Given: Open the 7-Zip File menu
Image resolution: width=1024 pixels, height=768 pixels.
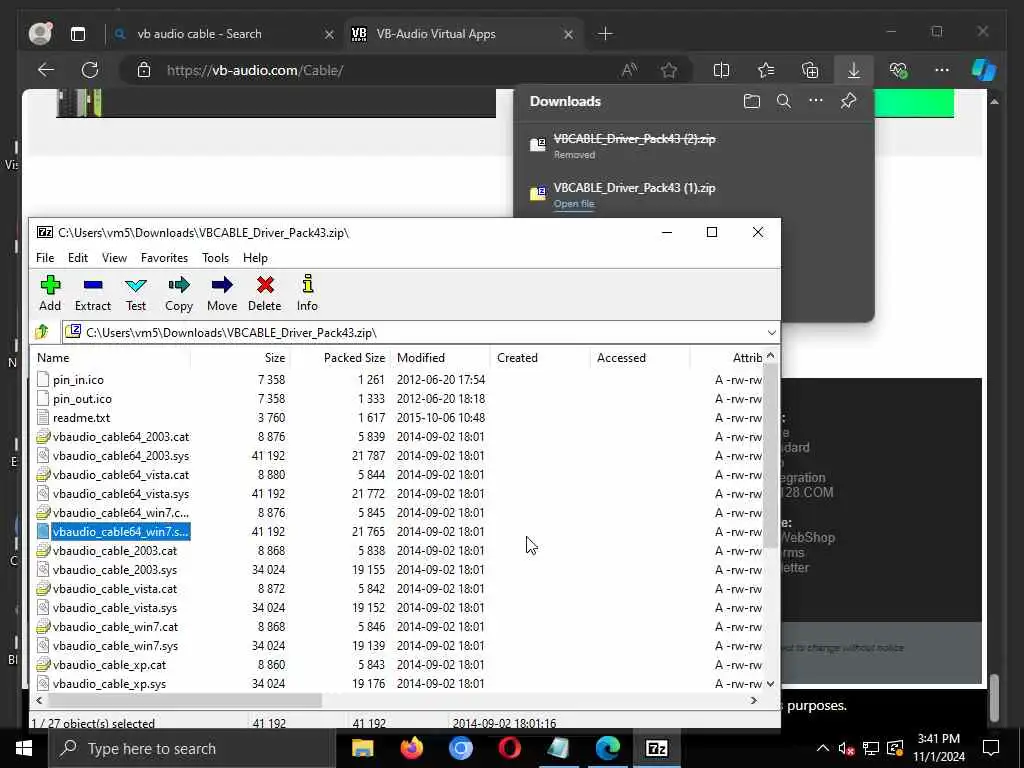Looking at the screenshot, I should (45, 258).
